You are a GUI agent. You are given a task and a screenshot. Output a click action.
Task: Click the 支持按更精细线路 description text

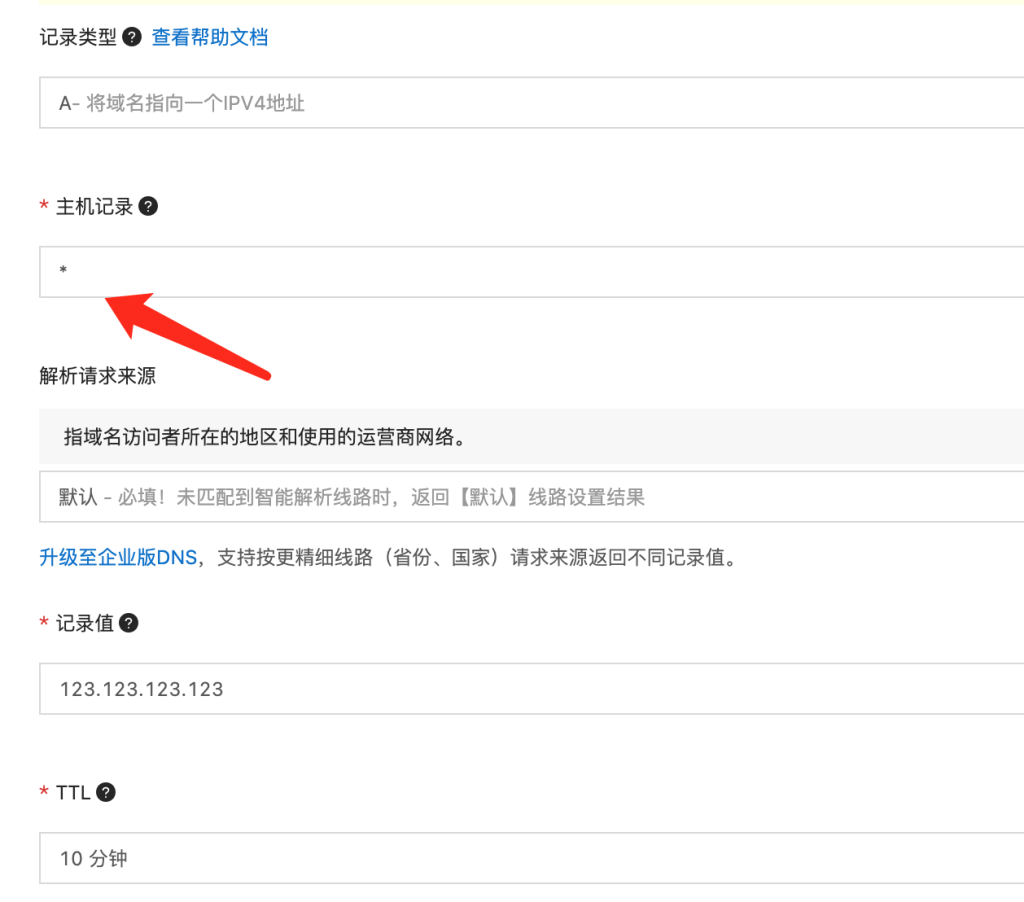click(470, 558)
